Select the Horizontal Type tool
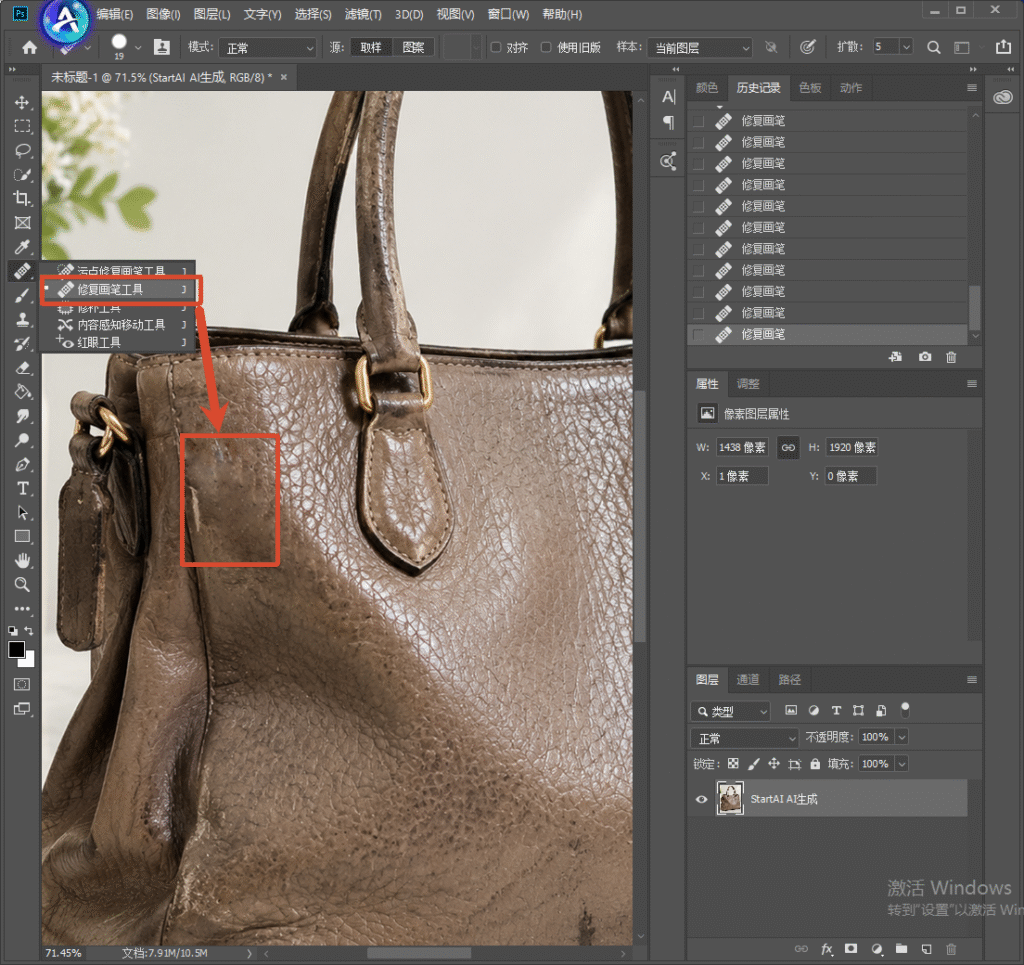Viewport: 1024px width, 965px height. (x=22, y=488)
